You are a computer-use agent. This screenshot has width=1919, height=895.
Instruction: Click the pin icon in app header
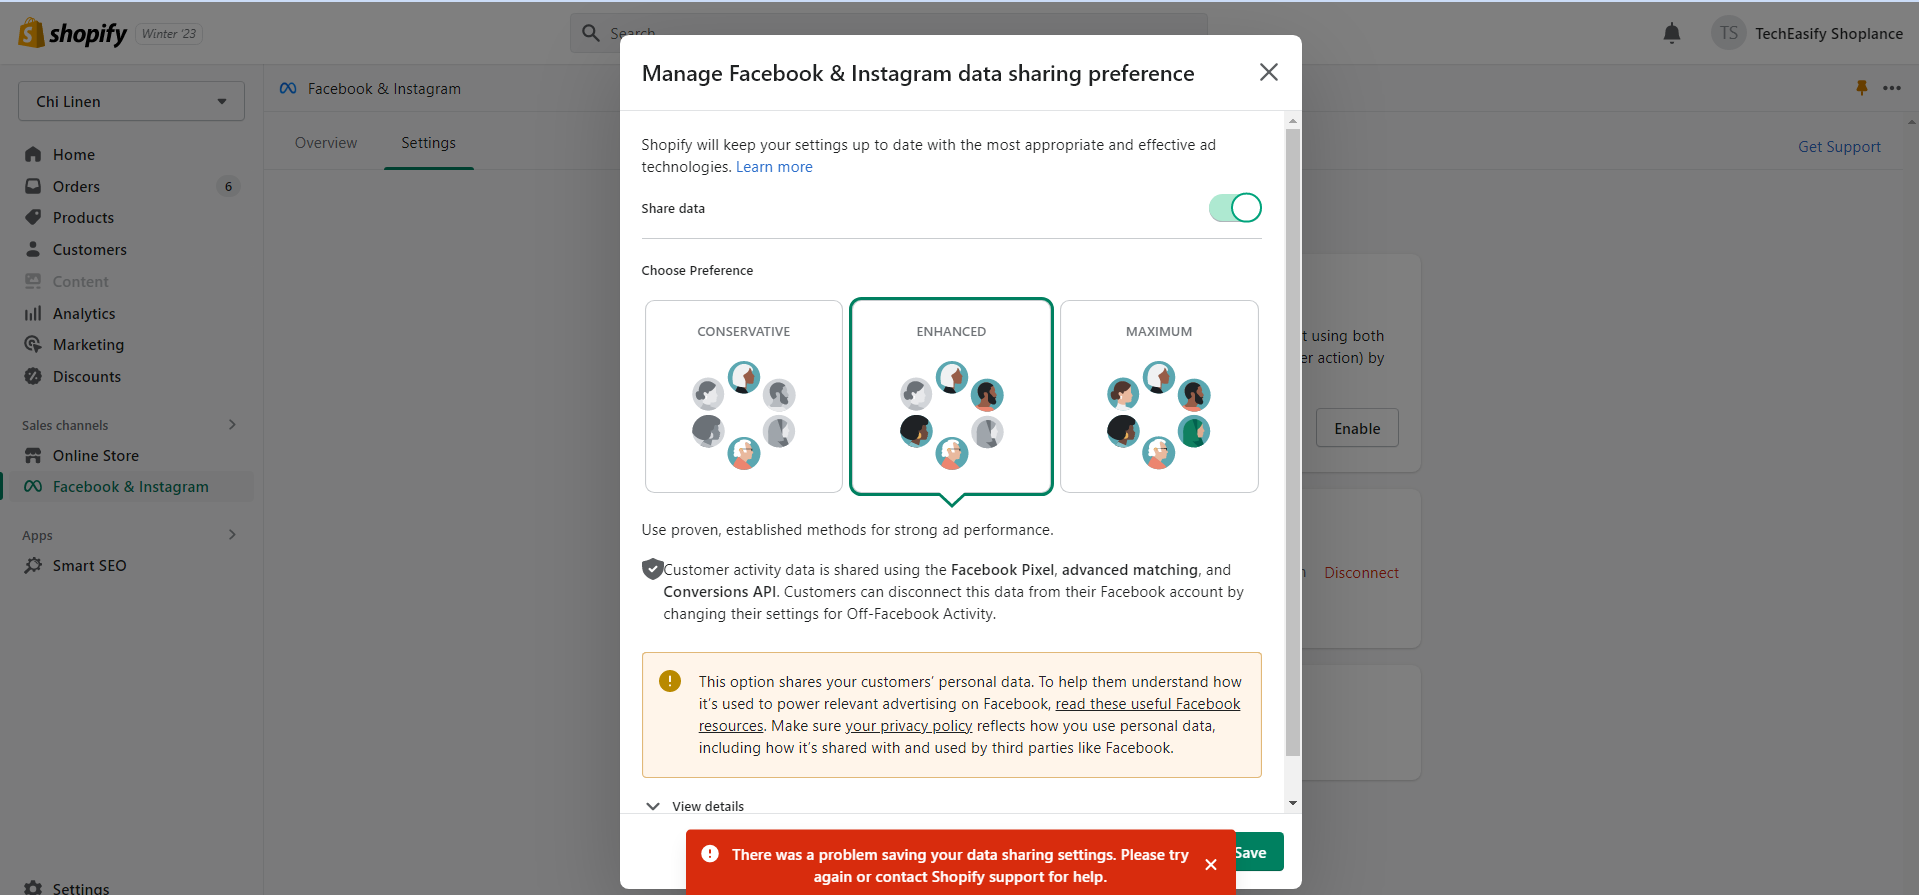[x=1861, y=88]
